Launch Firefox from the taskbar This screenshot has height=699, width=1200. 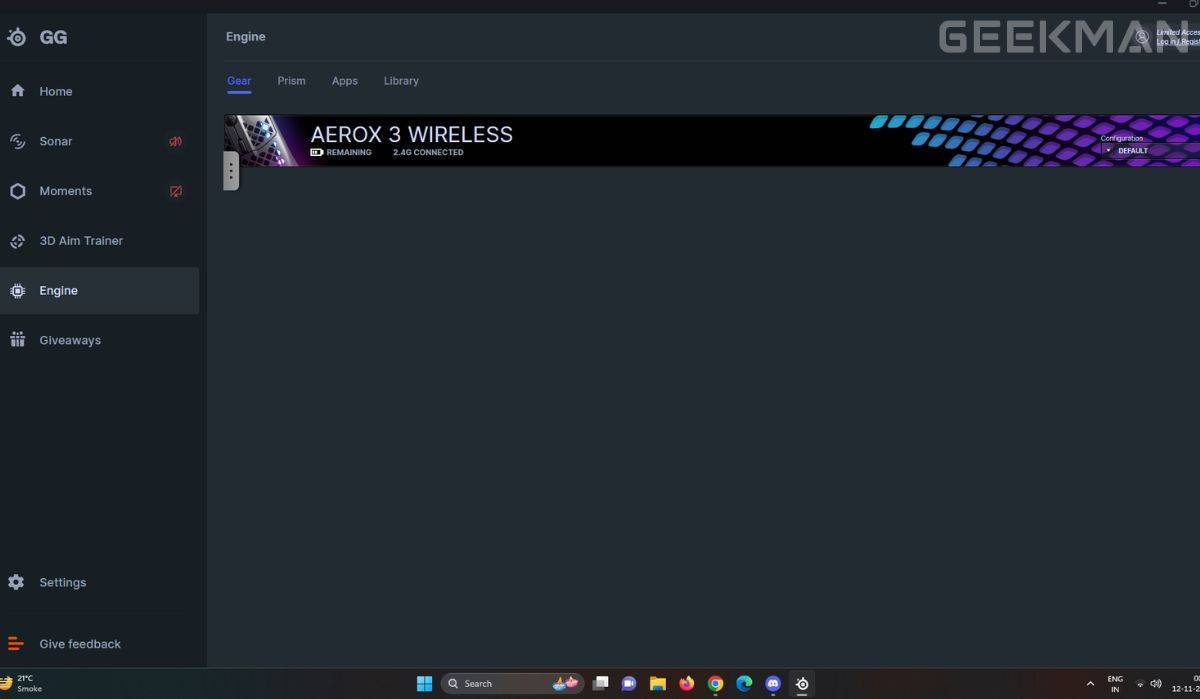click(687, 684)
